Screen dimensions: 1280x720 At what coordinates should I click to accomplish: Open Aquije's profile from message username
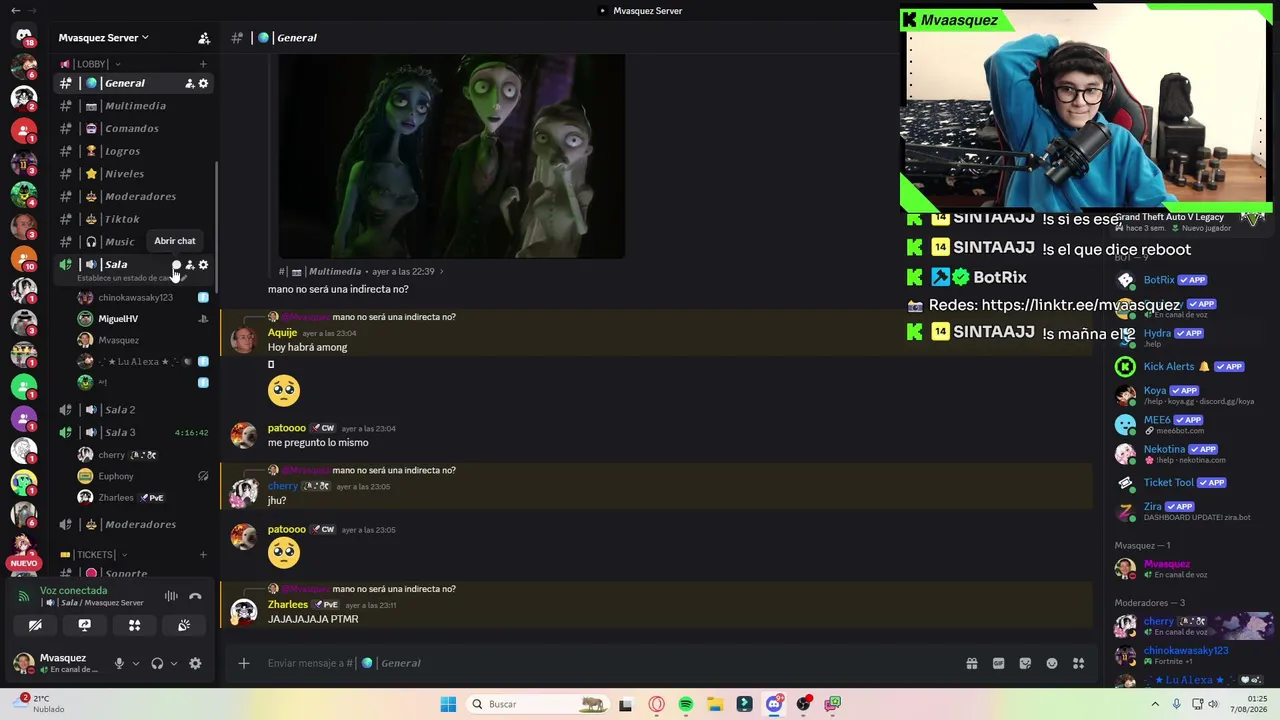[282, 333]
